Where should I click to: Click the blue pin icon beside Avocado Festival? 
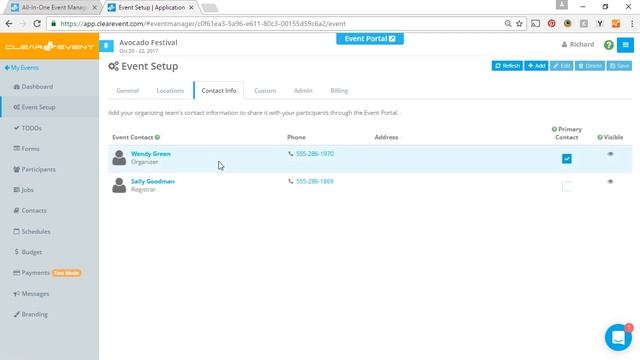click(106, 46)
